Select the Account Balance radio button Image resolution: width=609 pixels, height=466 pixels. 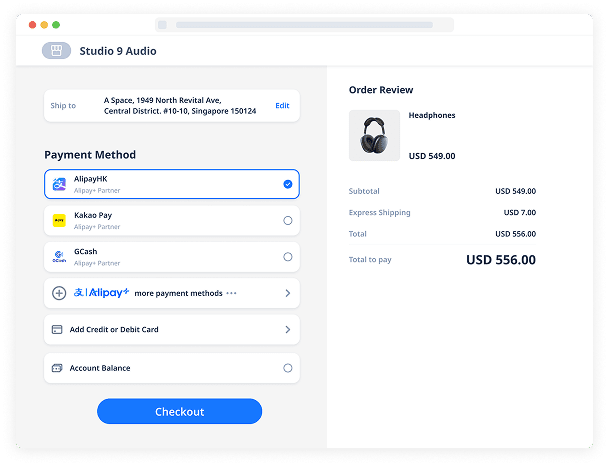pyautogui.click(x=288, y=368)
